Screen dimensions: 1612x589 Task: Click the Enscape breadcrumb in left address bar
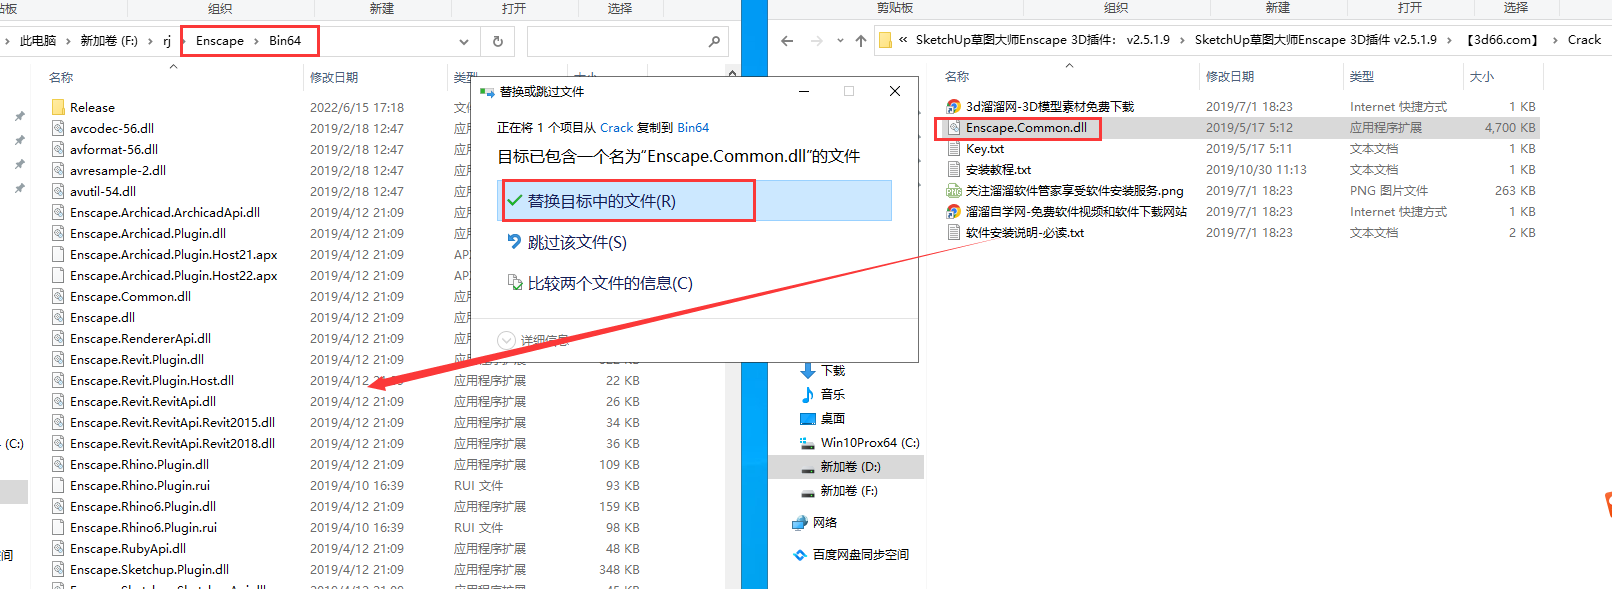[x=220, y=41]
